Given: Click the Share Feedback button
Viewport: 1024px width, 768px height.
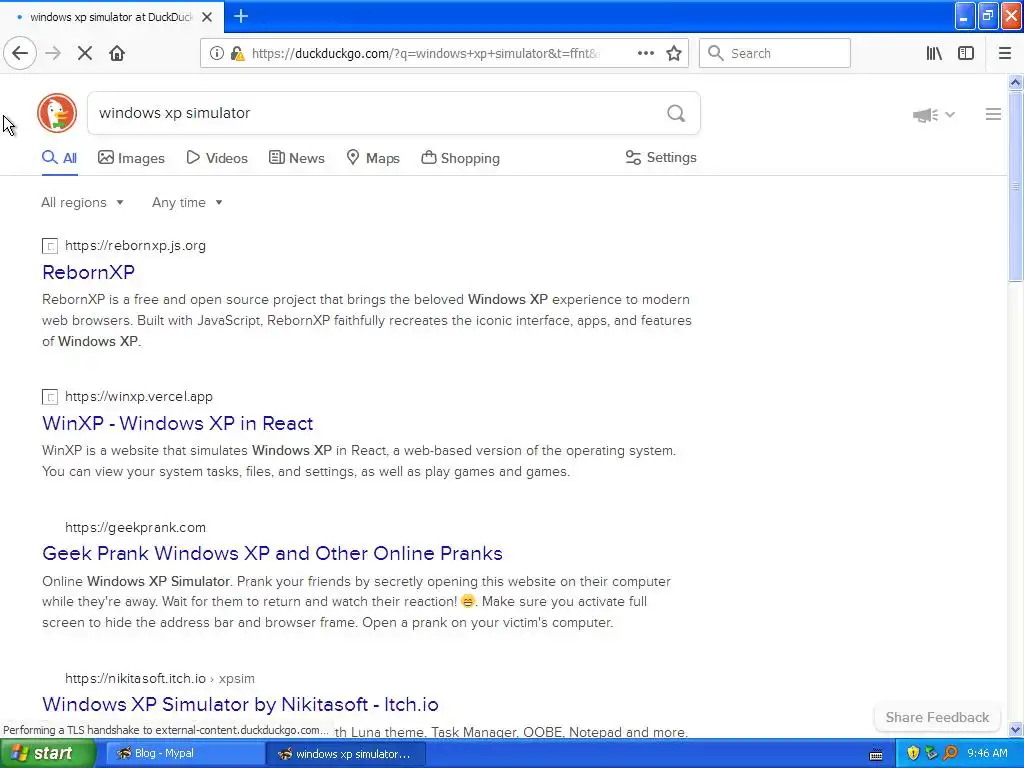Looking at the screenshot, I should click(x=937, y=717).
